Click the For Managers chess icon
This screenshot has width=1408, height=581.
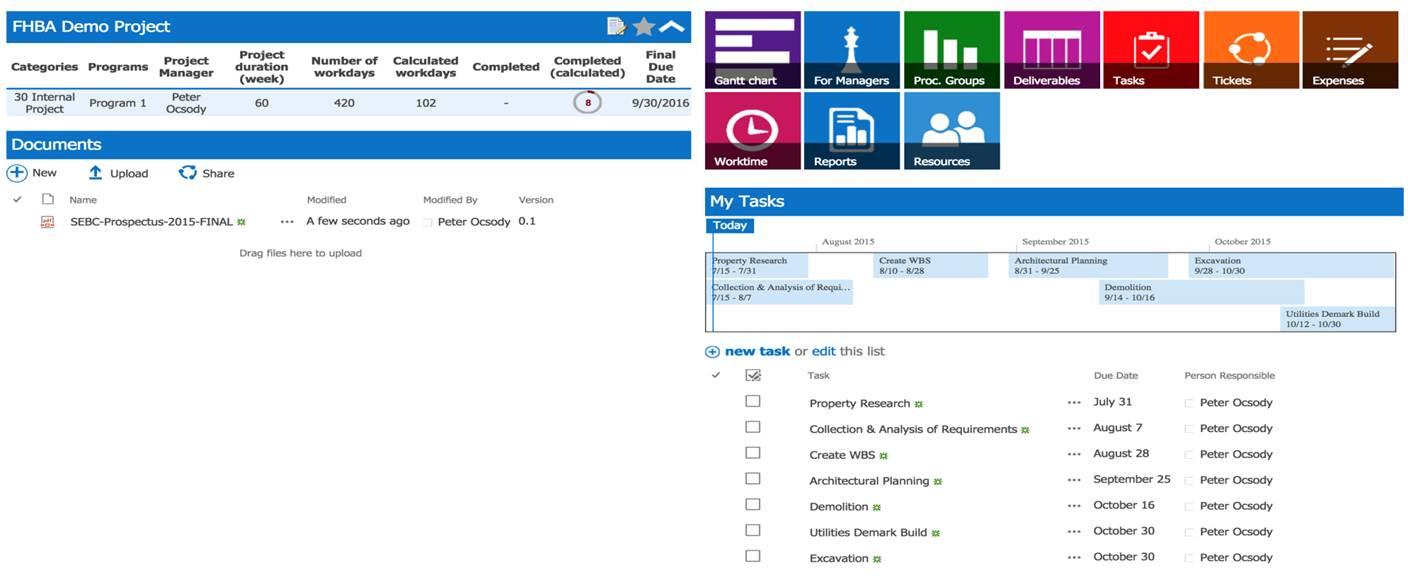click(851, 48)
